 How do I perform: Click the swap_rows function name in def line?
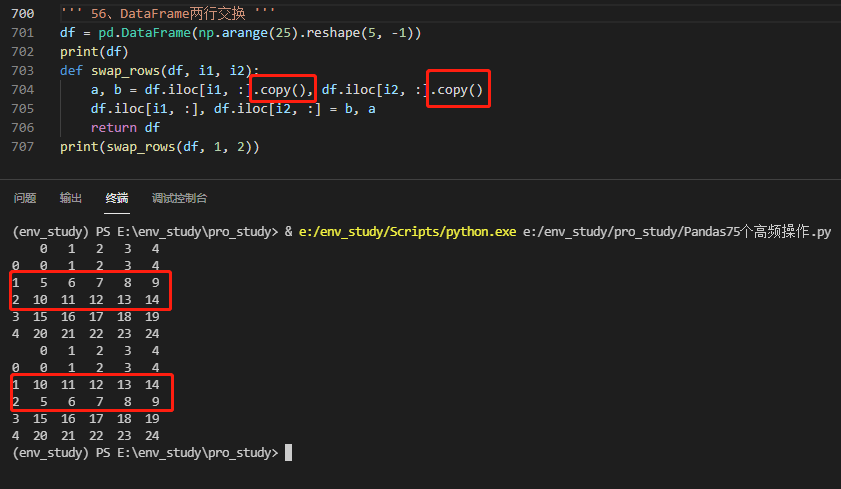(x=126, y=71)
